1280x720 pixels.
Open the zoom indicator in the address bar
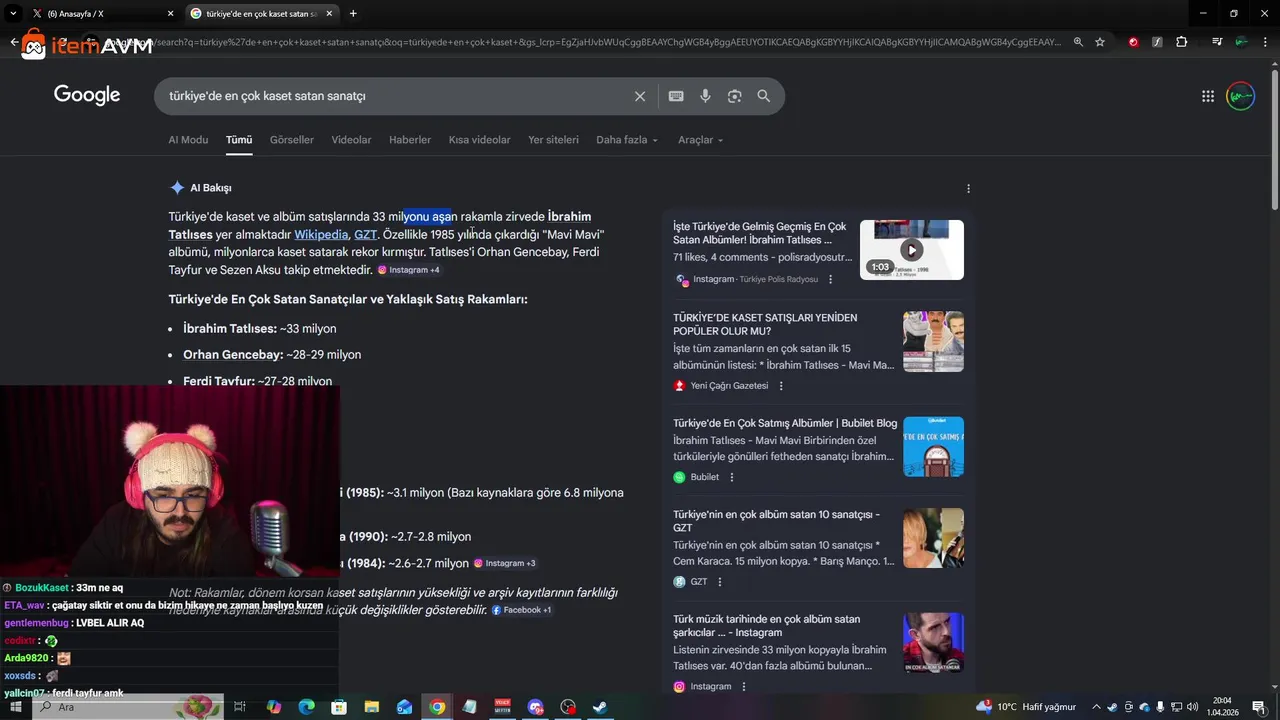[1078, 42]
